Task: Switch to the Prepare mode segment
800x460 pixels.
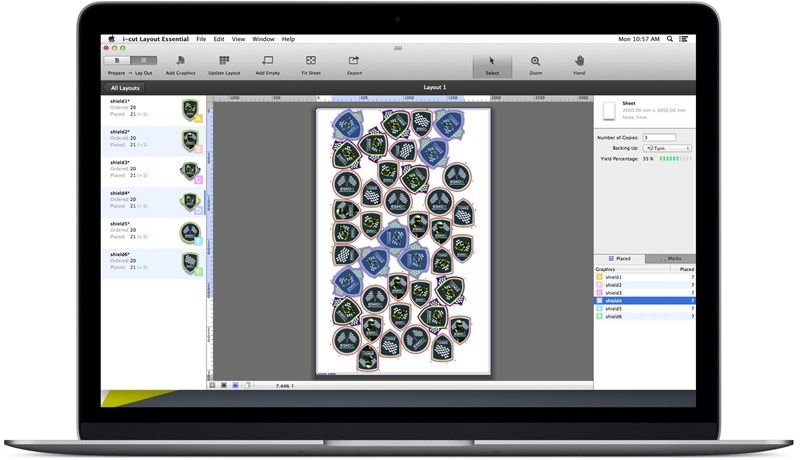Action: [x=117, y=60]
